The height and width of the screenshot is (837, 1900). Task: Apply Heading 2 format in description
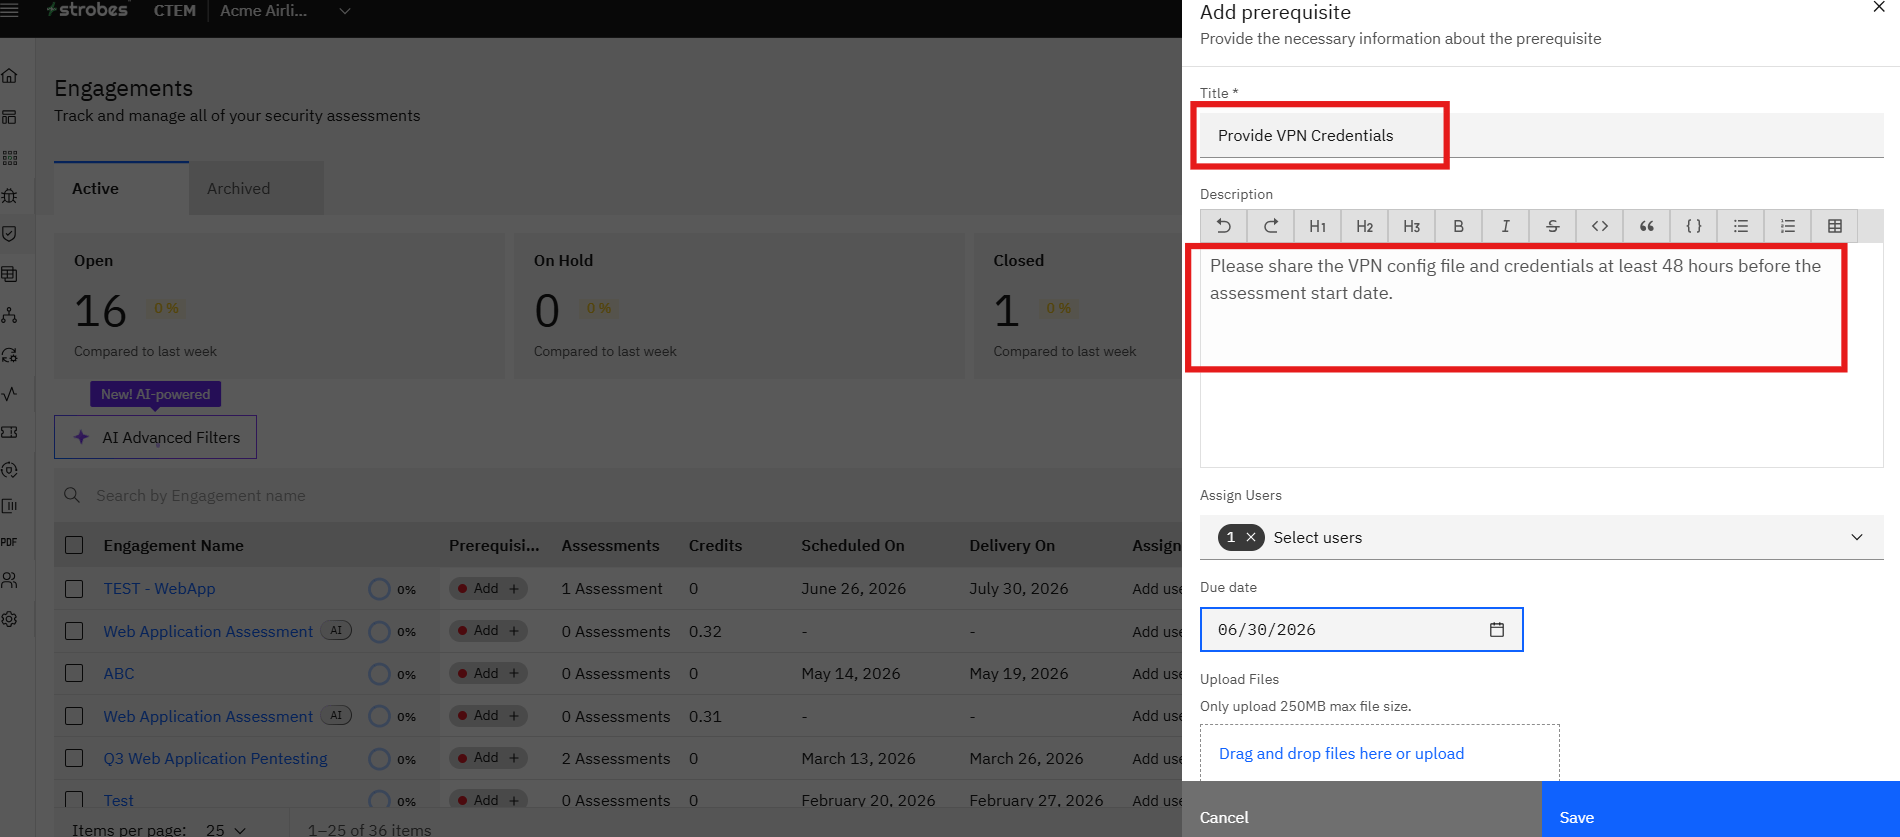click(x=1364, y=226)
